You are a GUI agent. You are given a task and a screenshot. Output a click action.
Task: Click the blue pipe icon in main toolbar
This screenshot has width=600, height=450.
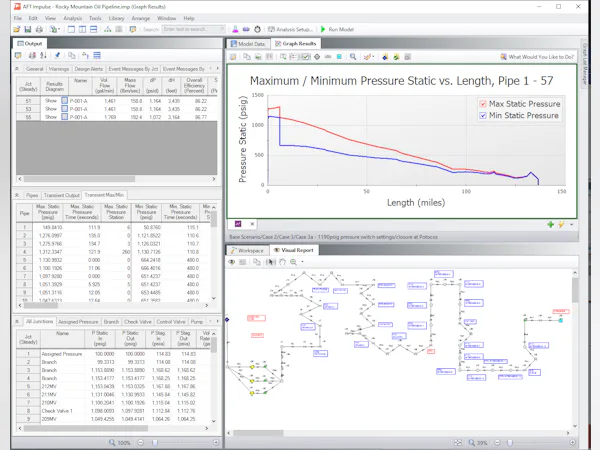(x=246, y=29)
